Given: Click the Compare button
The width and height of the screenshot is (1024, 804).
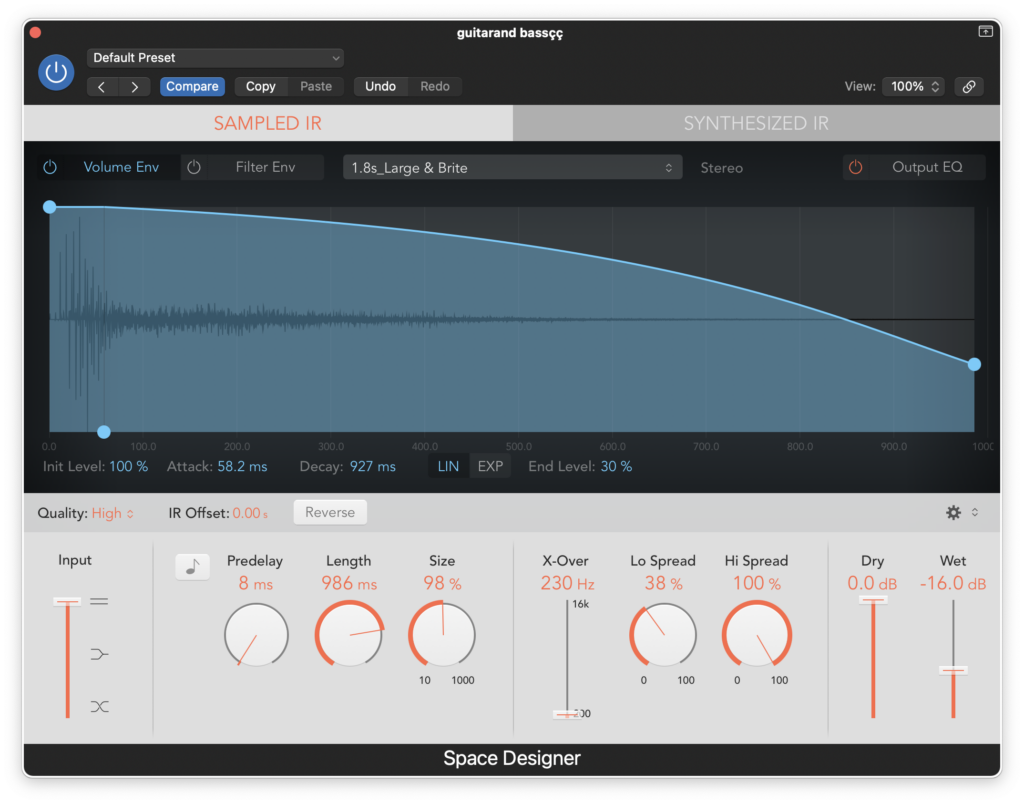Looking at the screenshot, I should click(x=192, y=86).
